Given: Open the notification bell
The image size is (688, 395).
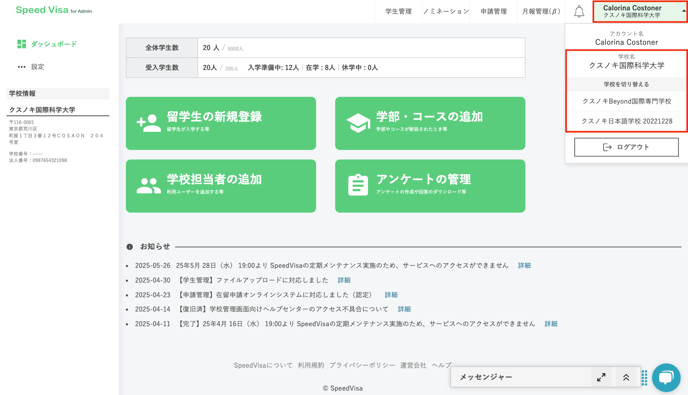Looking at the screenshot, I should click(579, 11).
